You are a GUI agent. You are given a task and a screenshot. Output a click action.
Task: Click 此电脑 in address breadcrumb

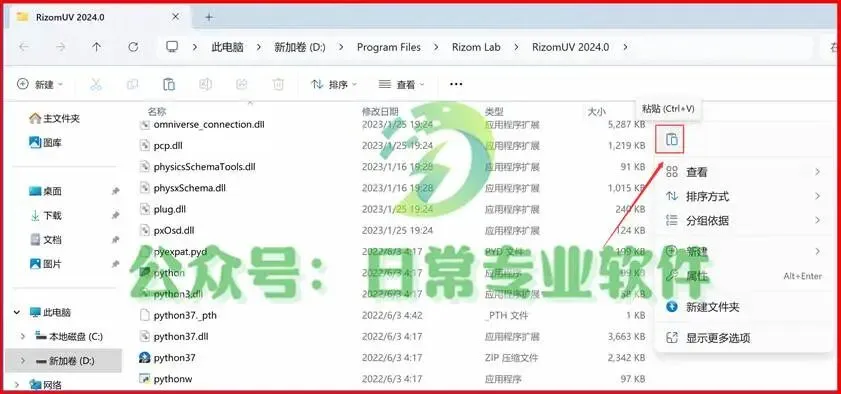[227, 47]
